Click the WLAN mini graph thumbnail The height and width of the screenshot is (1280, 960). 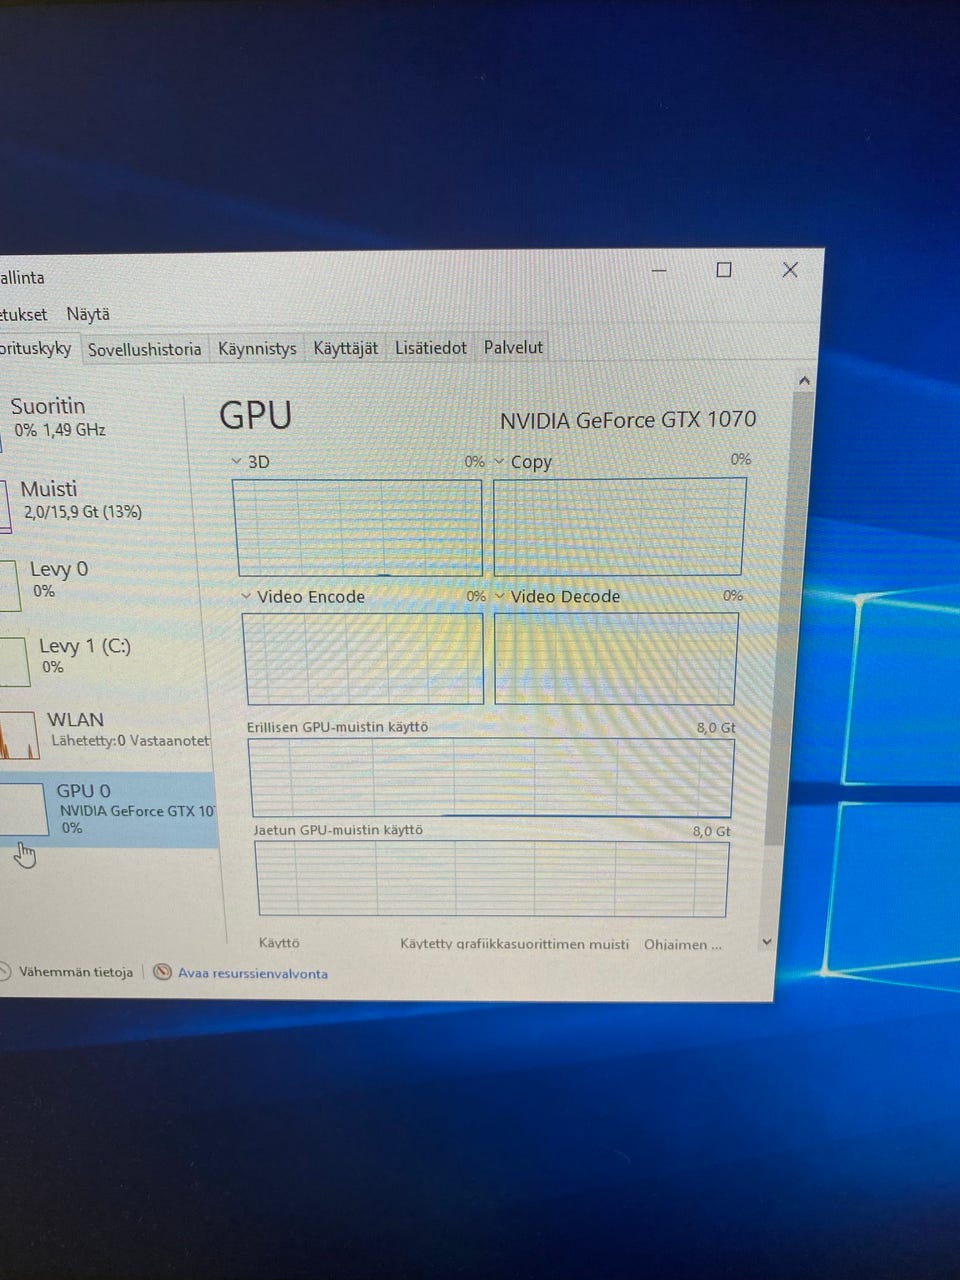(x=20, y=735)
